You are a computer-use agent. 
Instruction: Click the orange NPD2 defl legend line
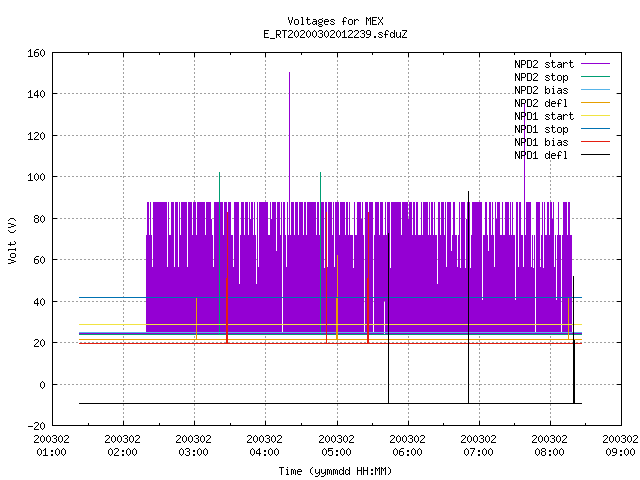(x=595, y=102)
